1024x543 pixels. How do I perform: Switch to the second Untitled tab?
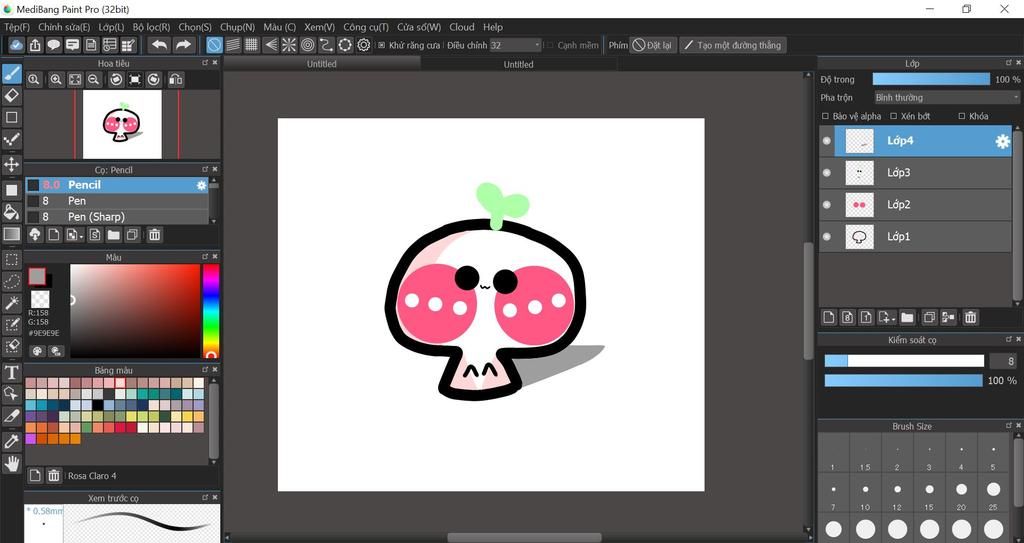519,64
